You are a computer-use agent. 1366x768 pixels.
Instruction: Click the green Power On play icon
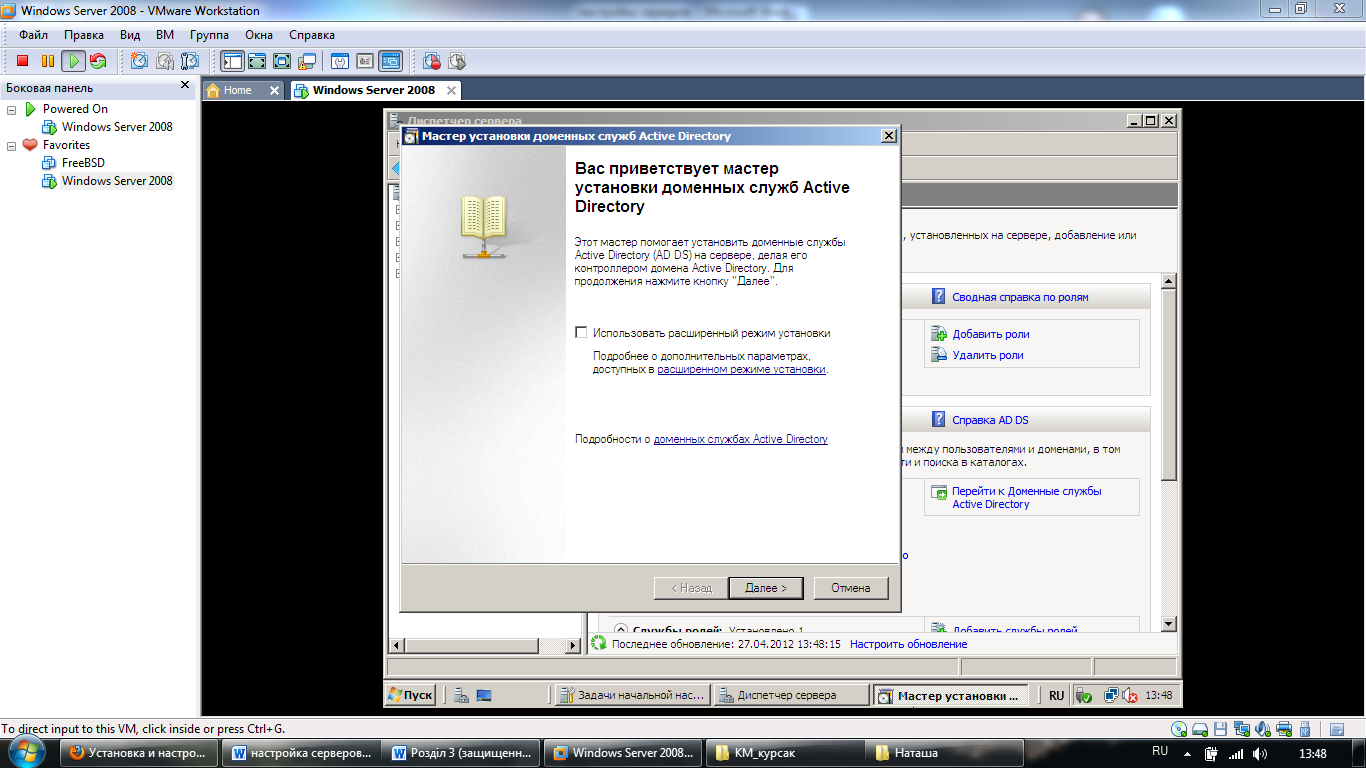73,61
